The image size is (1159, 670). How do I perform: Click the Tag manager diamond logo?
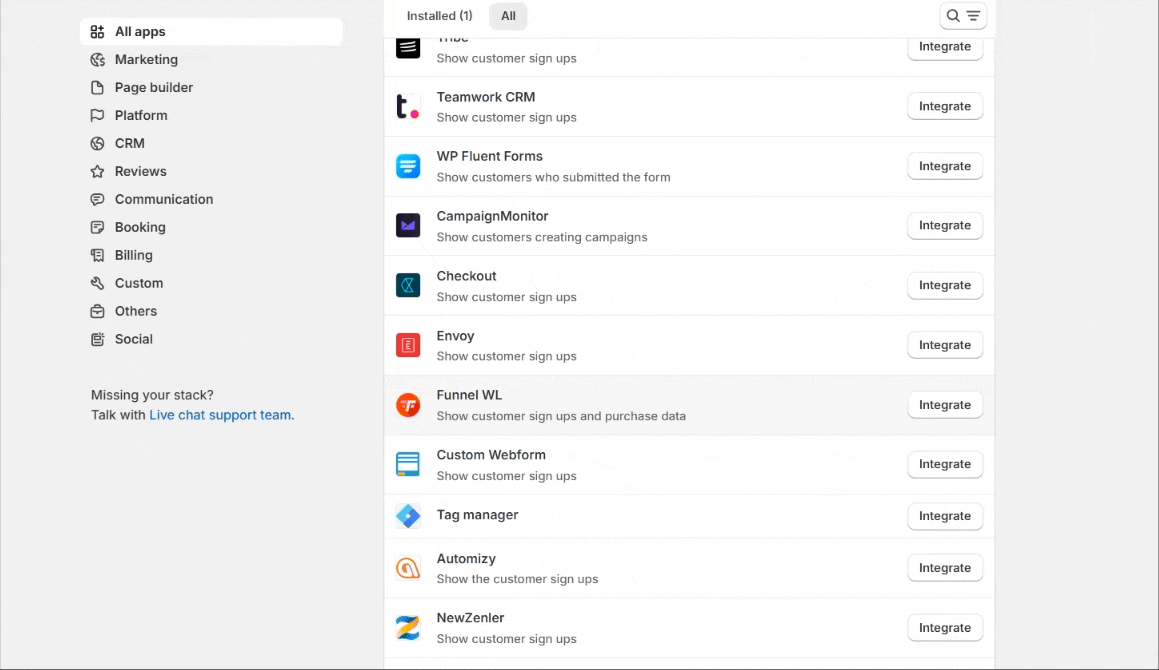tap(408, 516)
